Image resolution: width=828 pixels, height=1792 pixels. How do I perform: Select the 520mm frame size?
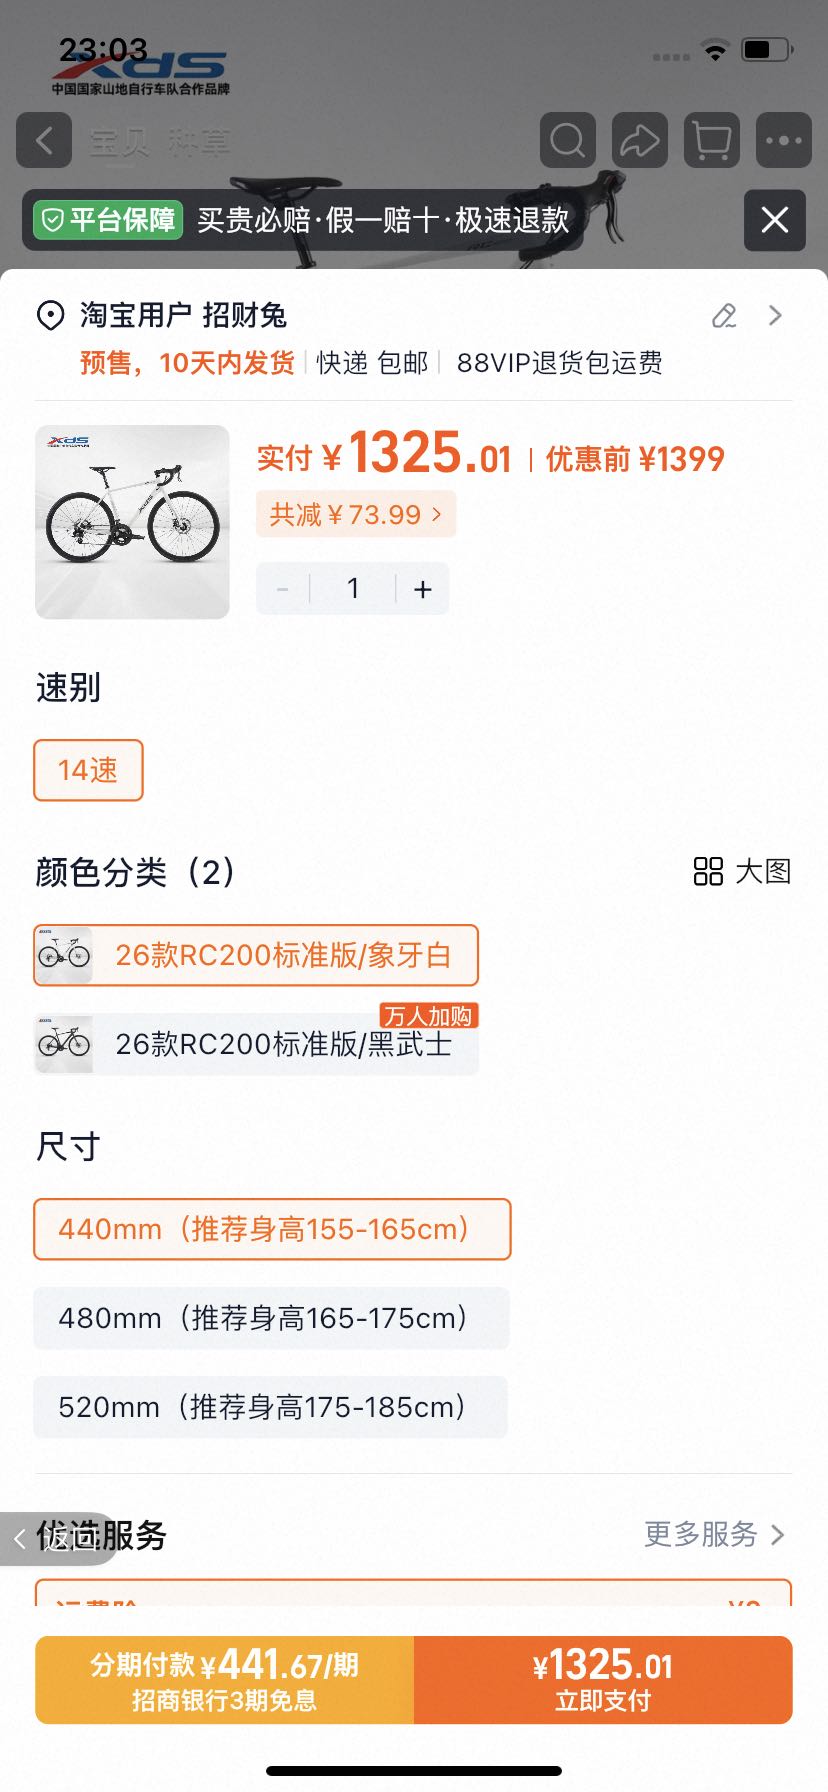click(x=270, y=1407)
